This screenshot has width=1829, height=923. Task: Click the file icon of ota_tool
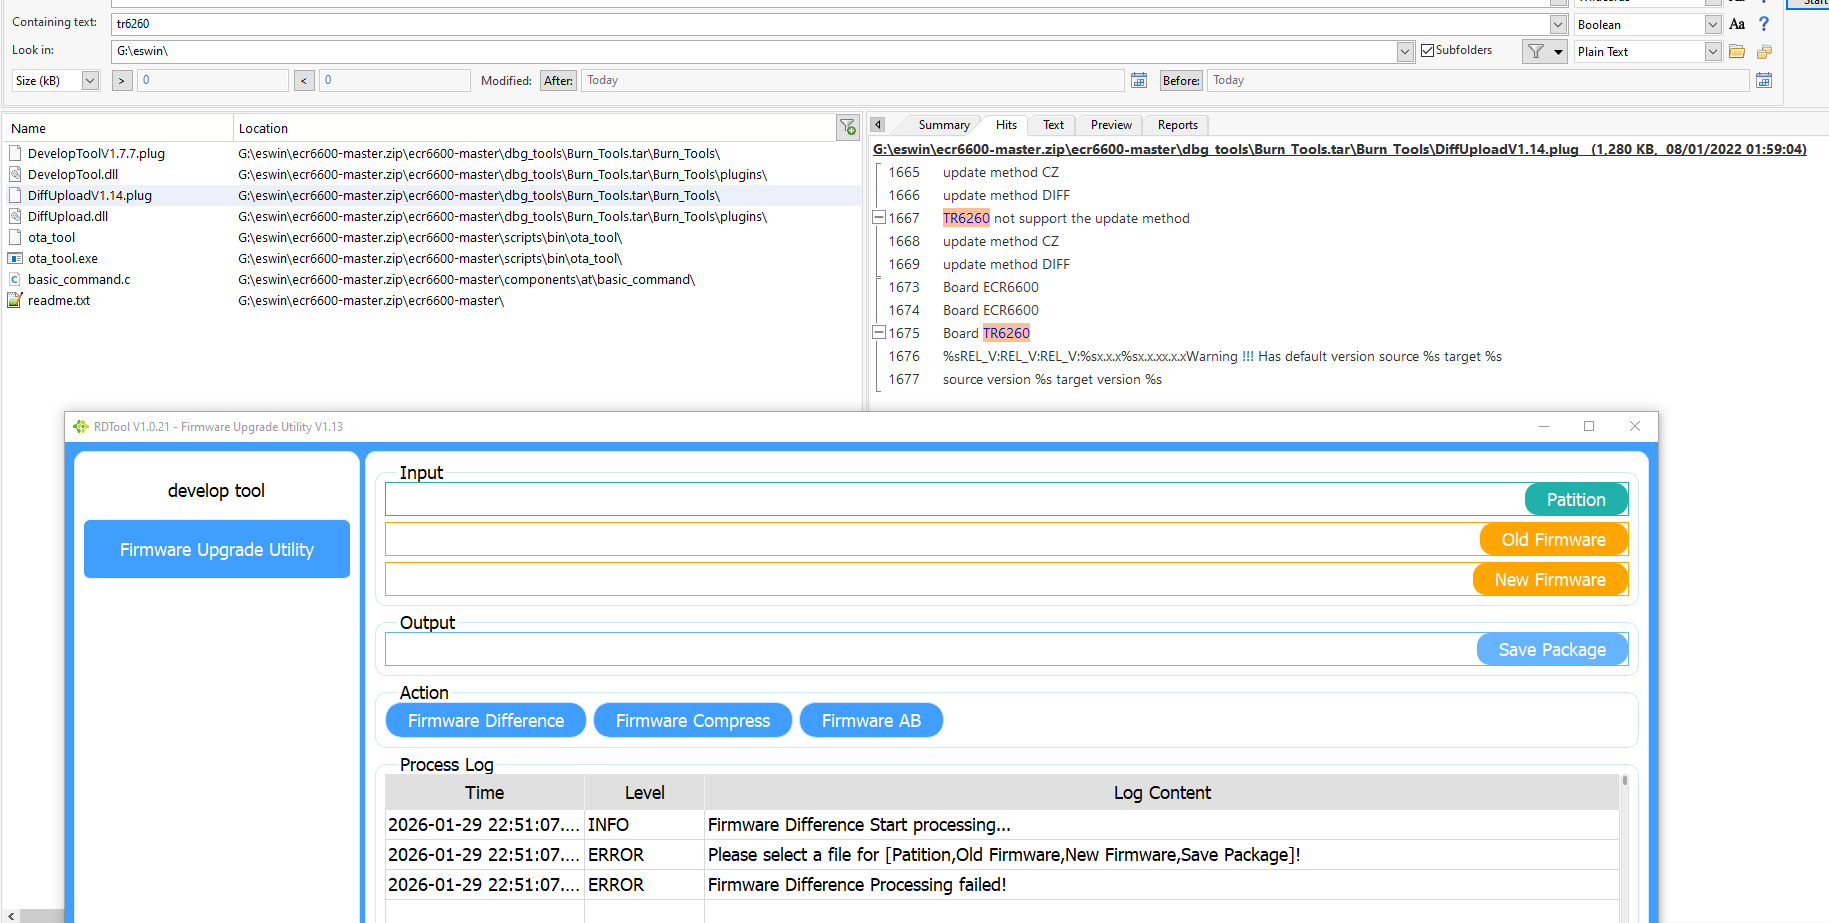[15, 237]
